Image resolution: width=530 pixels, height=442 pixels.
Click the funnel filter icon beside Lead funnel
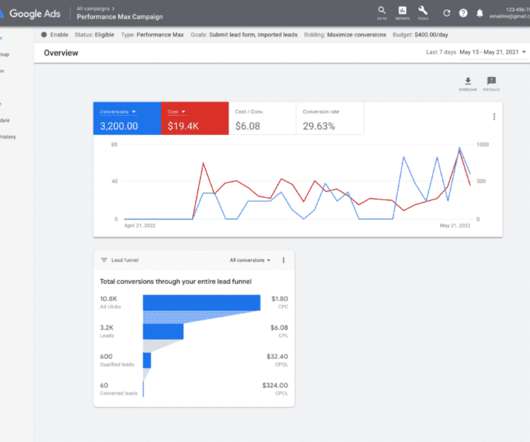point(104,260)
